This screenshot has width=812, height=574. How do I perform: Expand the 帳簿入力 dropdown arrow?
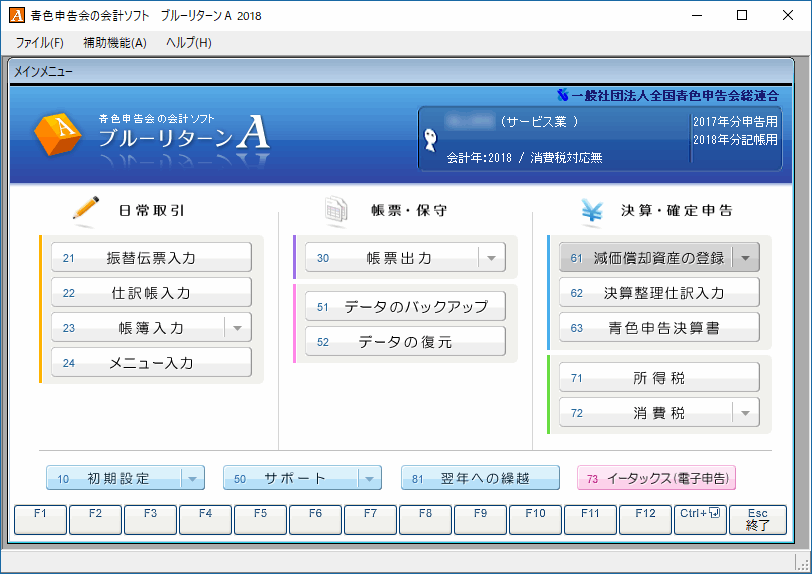click(238, 328)
